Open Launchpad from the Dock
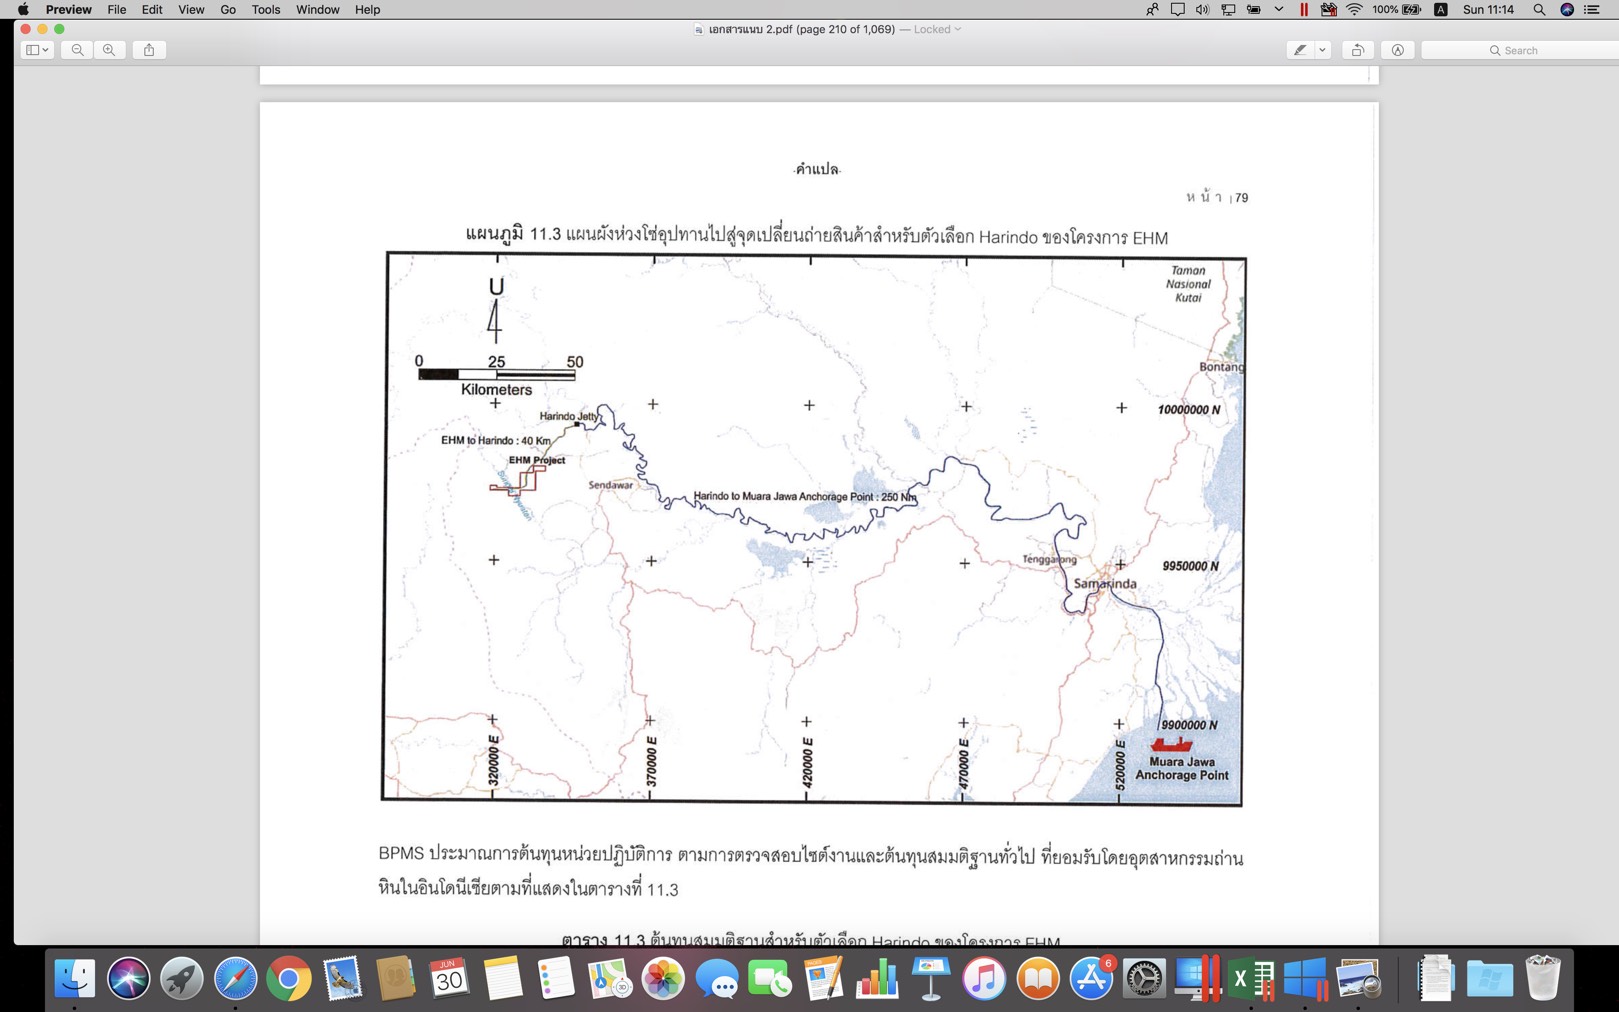 pyautogui.click(x=181, y=979)
